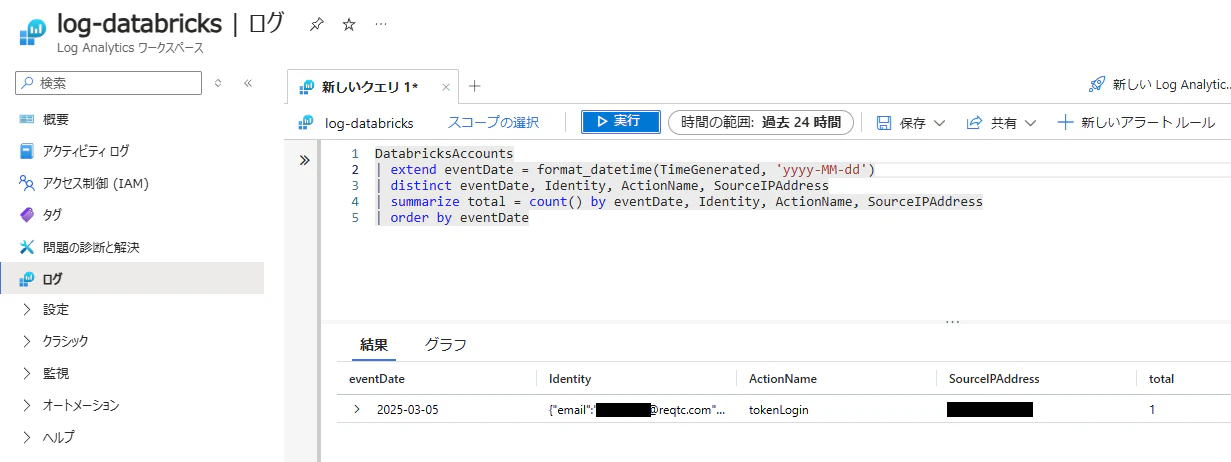Screen dimensions: 1231x462
Task: Open the 新しい Log Analytics rocket link
Action: pyautogui.click(x=1159, y=85)
